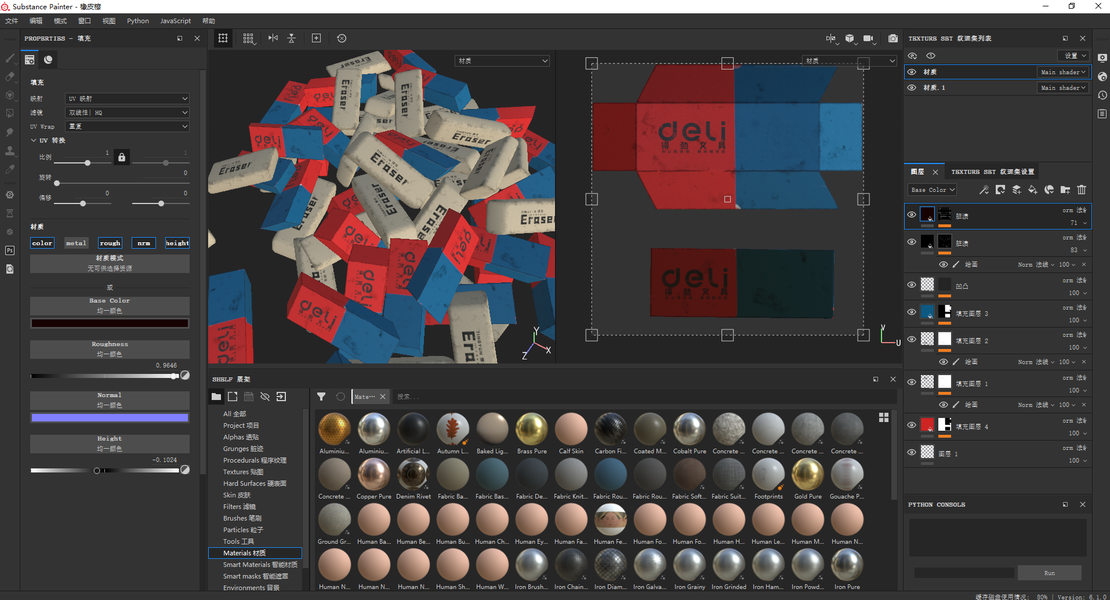Open the 编辑 menu

(36, 21)
